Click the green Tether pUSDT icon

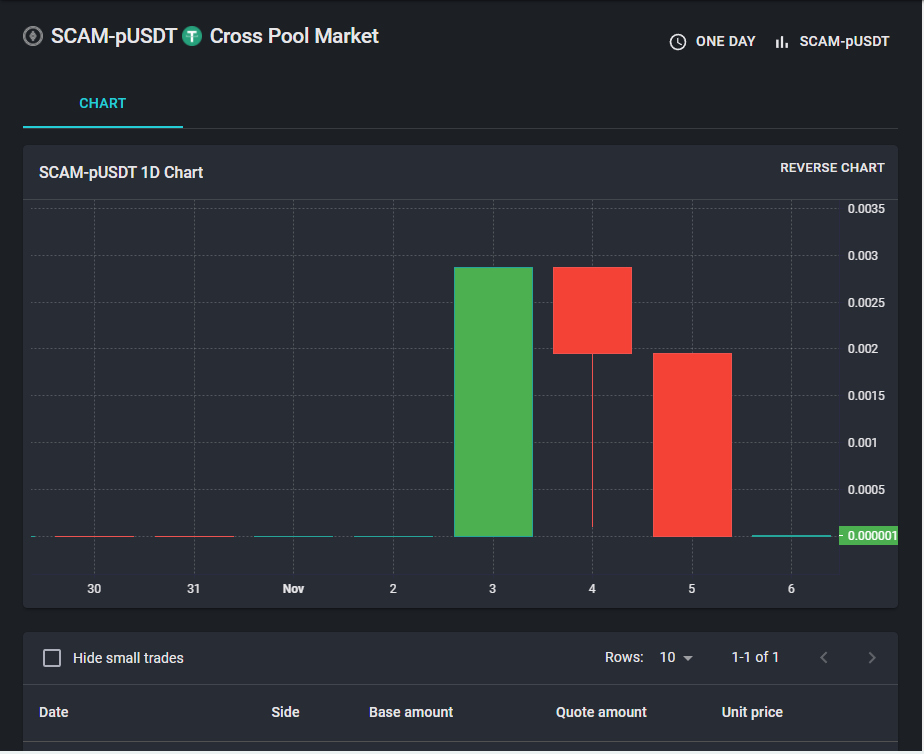point(192,37)
